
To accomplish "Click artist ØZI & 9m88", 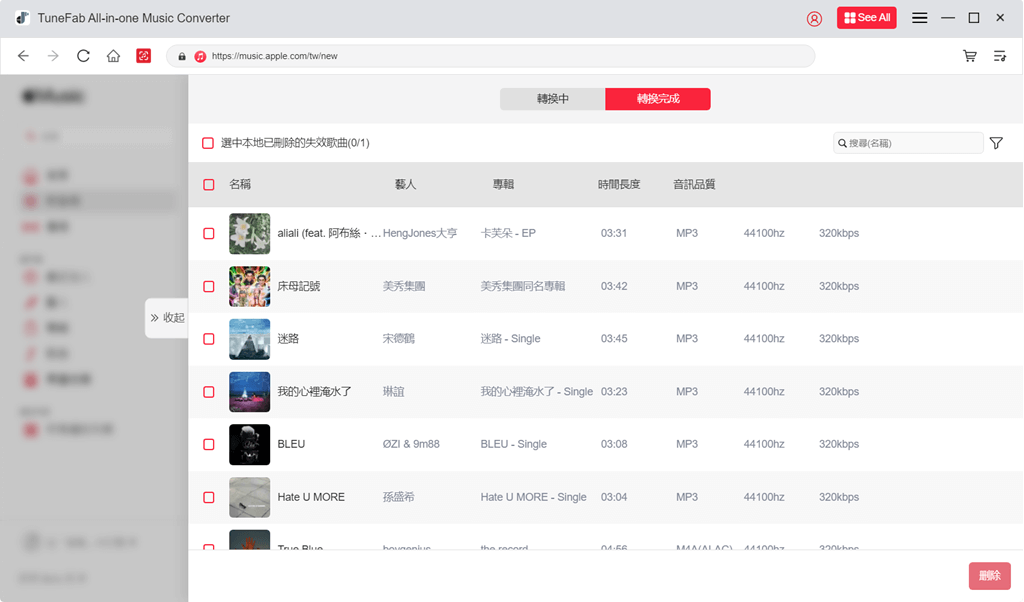I will click(x=411, y=444).
